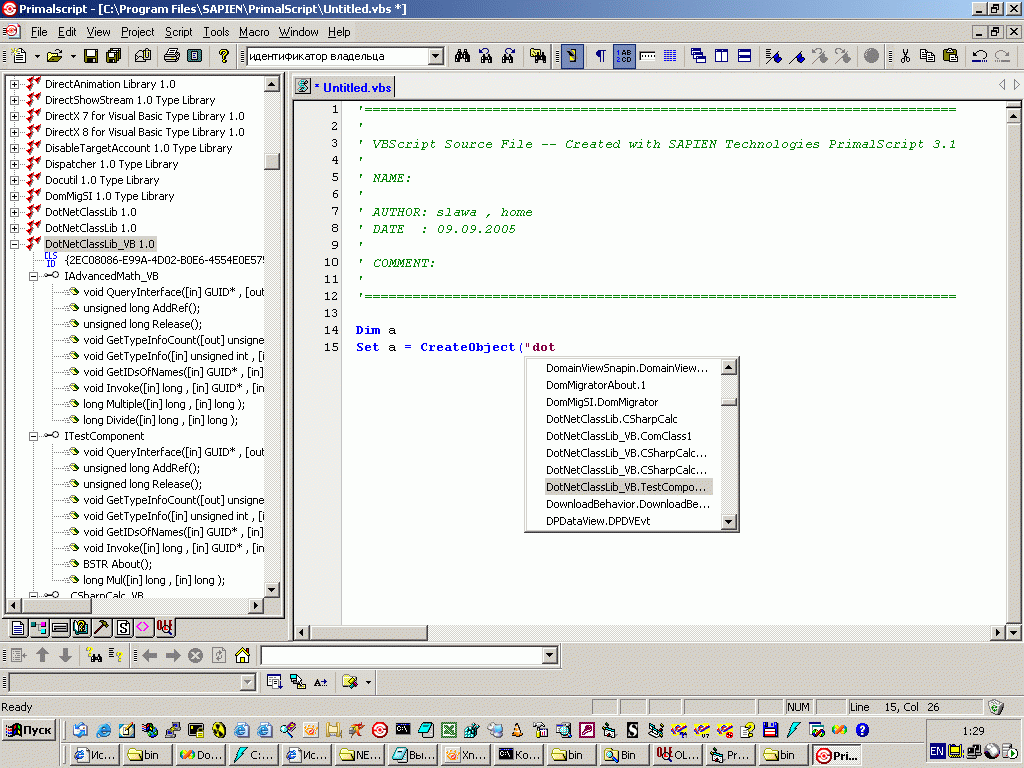Open the File menu
The width and height of the screenshot is (1024, 768).
[x=39, y=32]
